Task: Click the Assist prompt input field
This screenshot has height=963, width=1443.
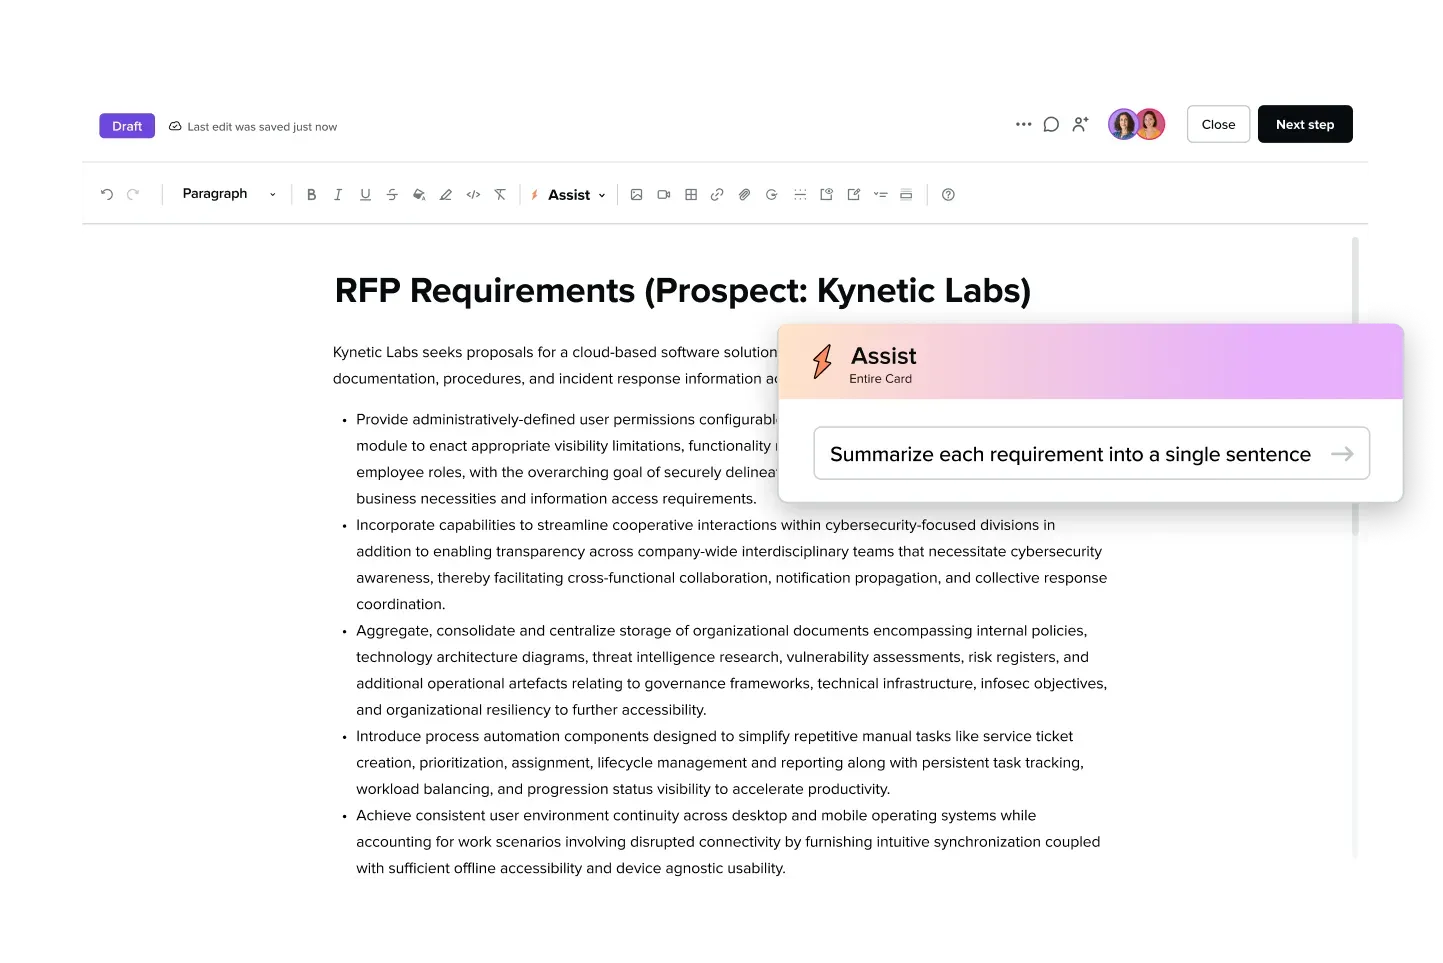Action: tap(1091, 454)
